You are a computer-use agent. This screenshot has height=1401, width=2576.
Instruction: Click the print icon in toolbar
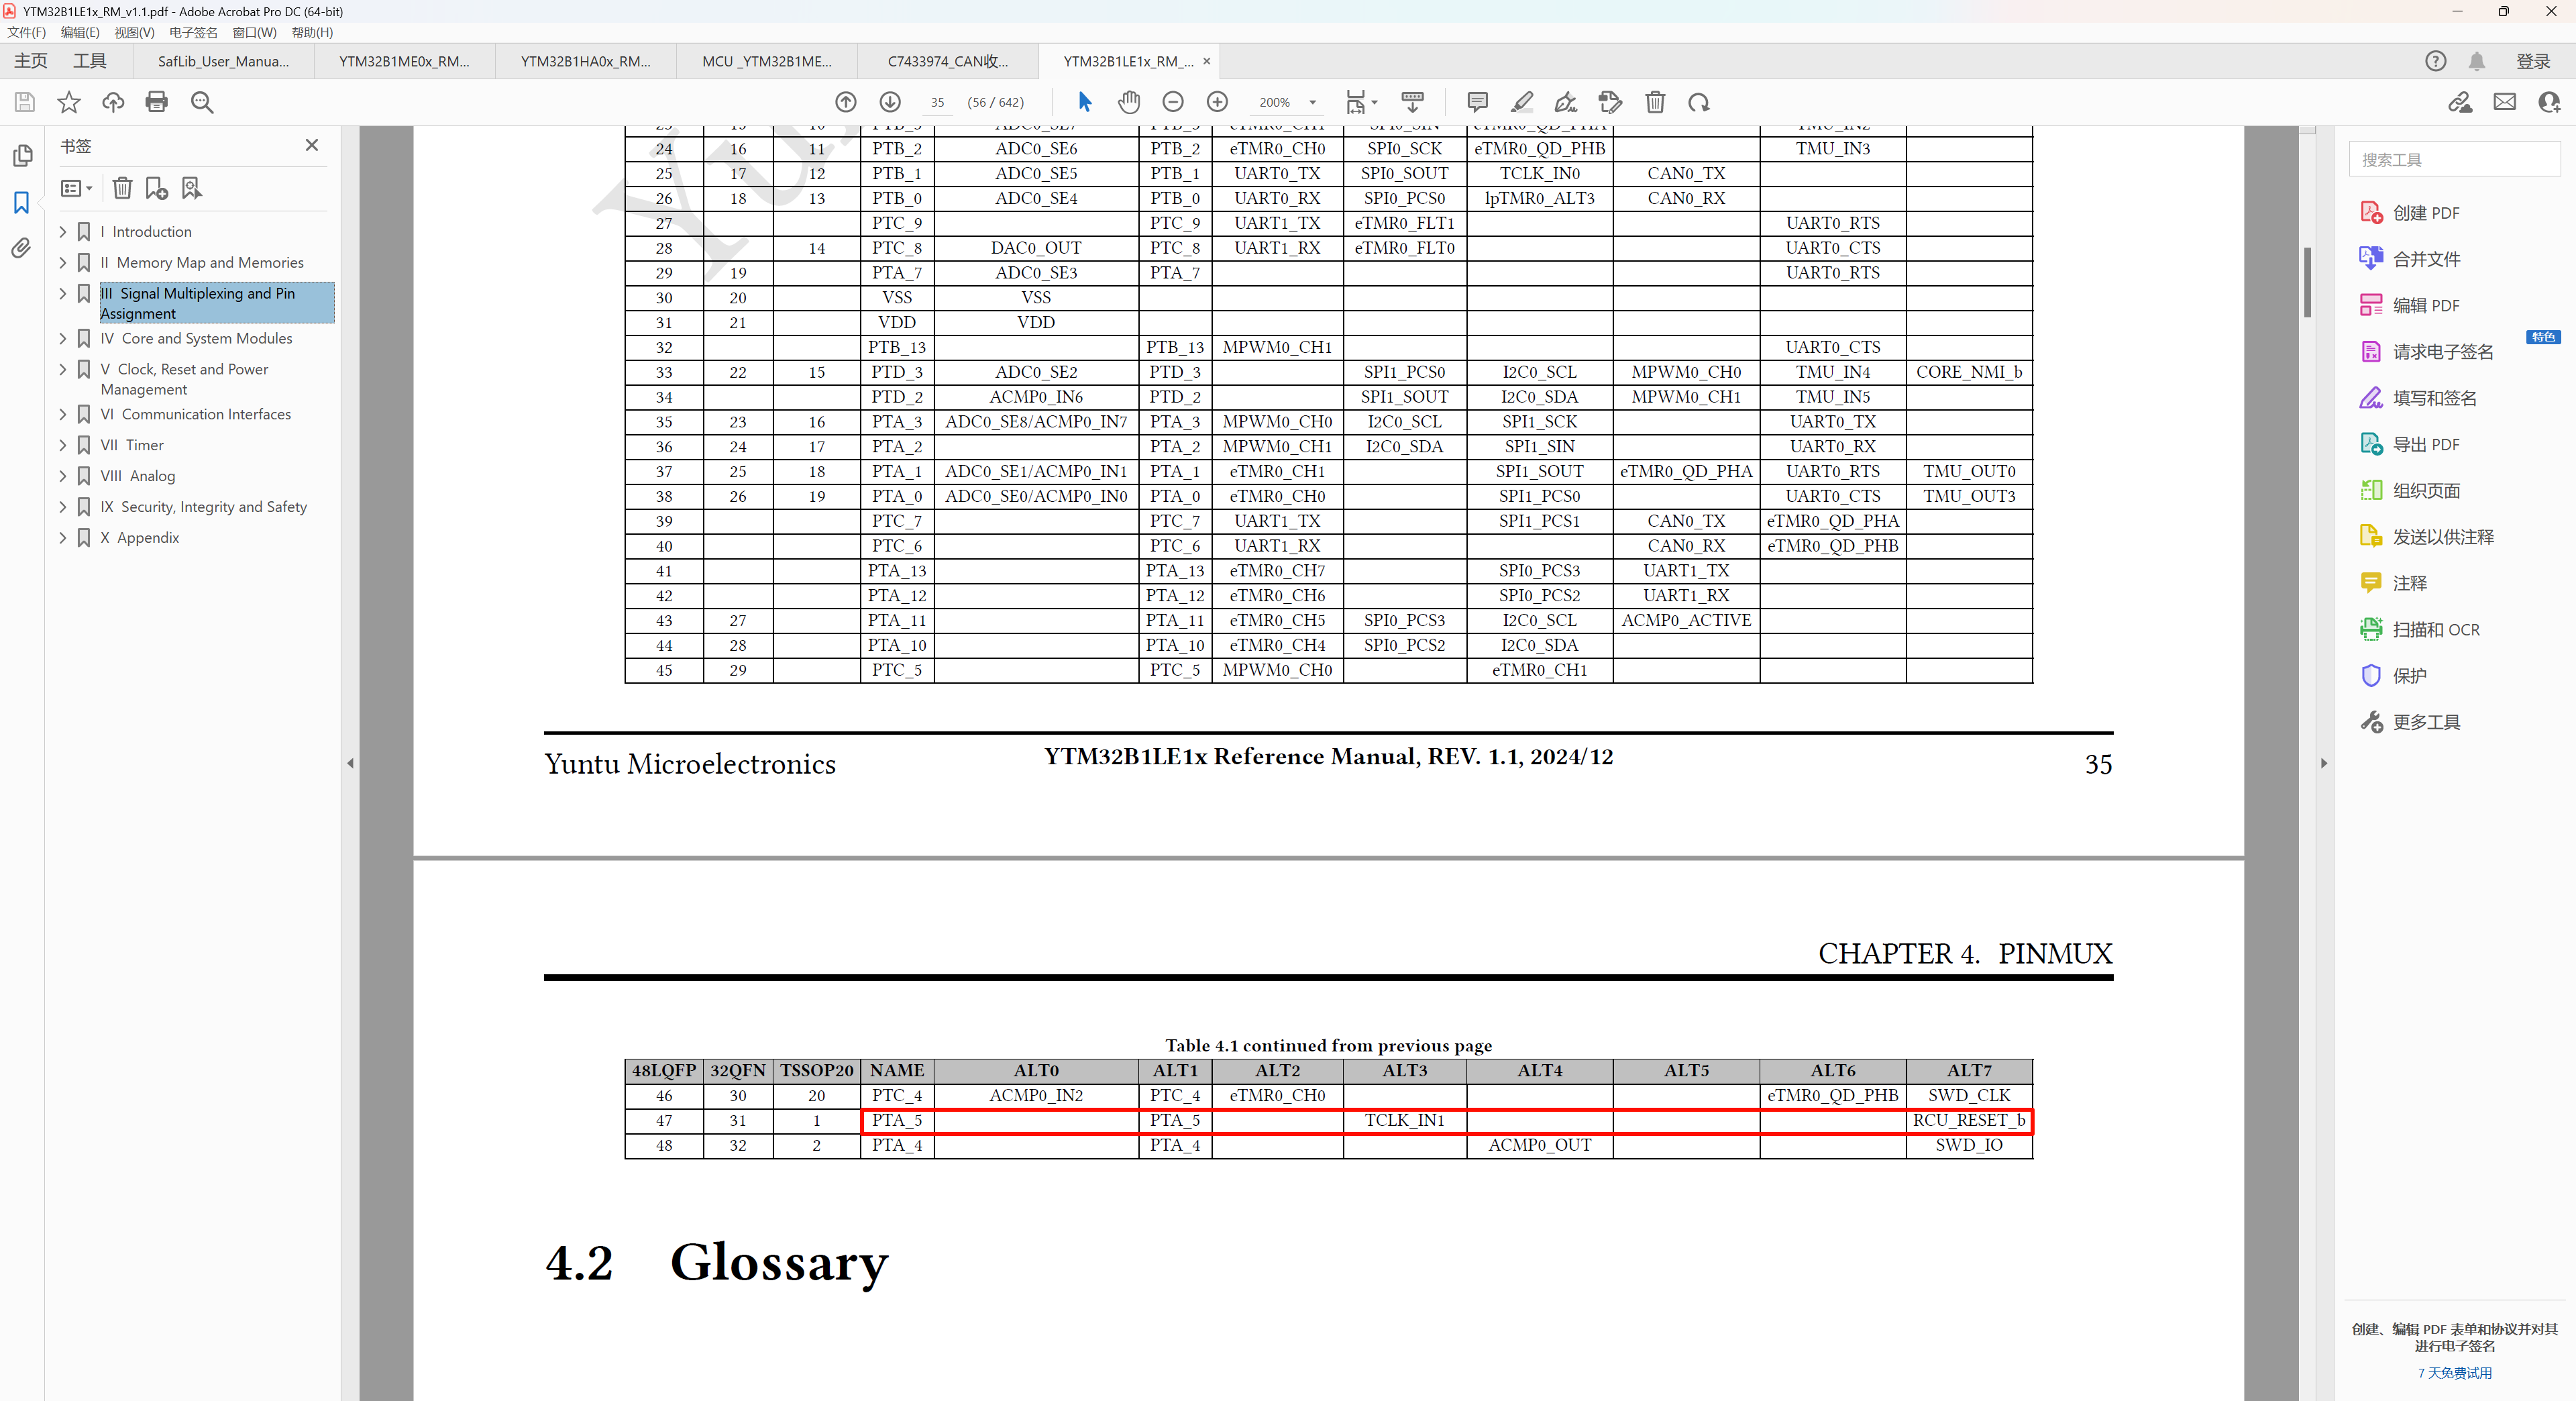click(x=156, y=102)
